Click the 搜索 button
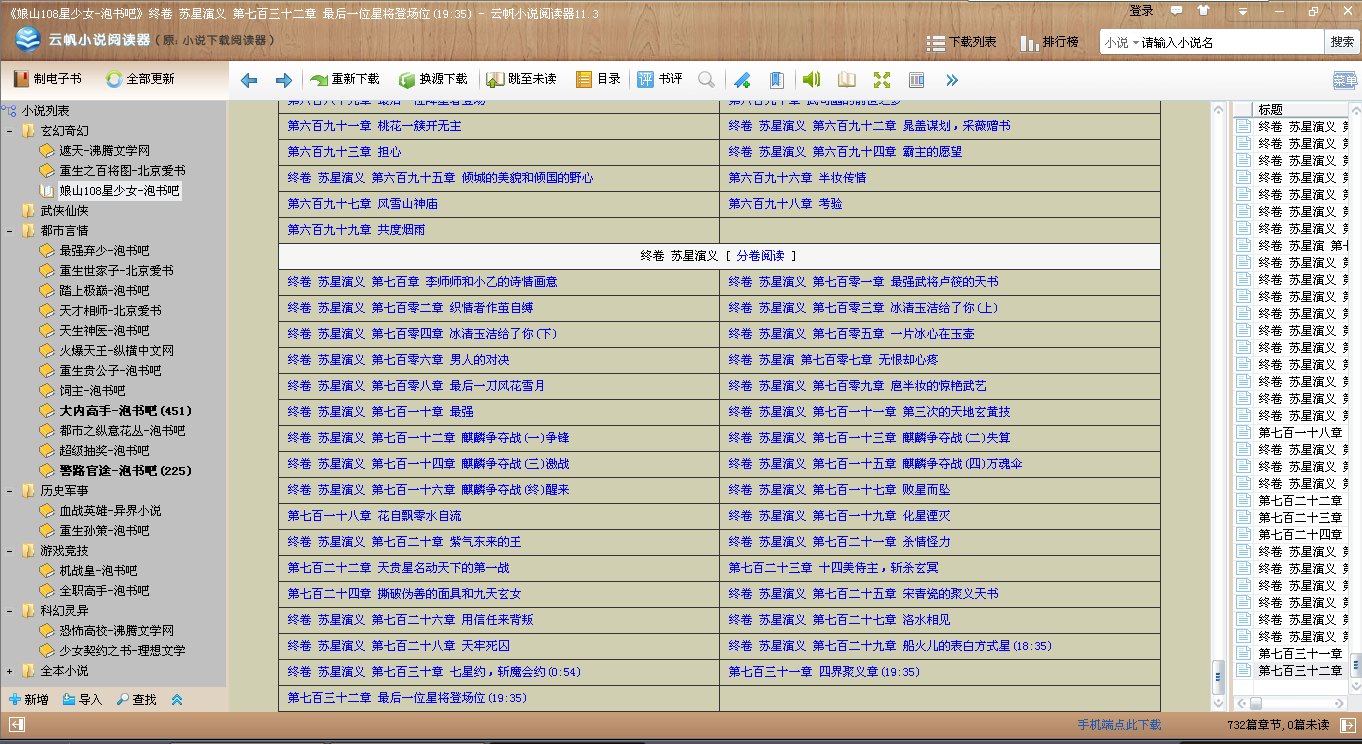 coord(1341,42)
